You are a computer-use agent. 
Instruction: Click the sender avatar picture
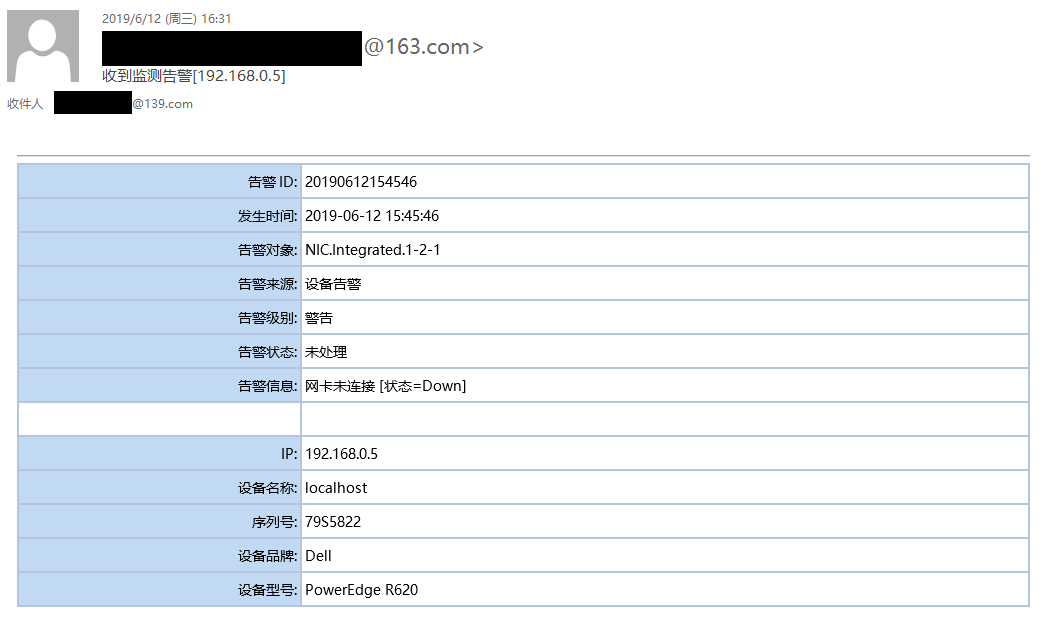coord(43,46)
